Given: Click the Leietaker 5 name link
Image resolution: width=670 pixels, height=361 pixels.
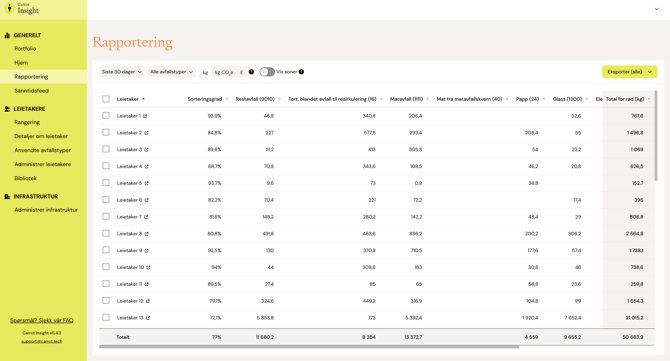Looking at the screenshot, I should (x=129, y=183).
